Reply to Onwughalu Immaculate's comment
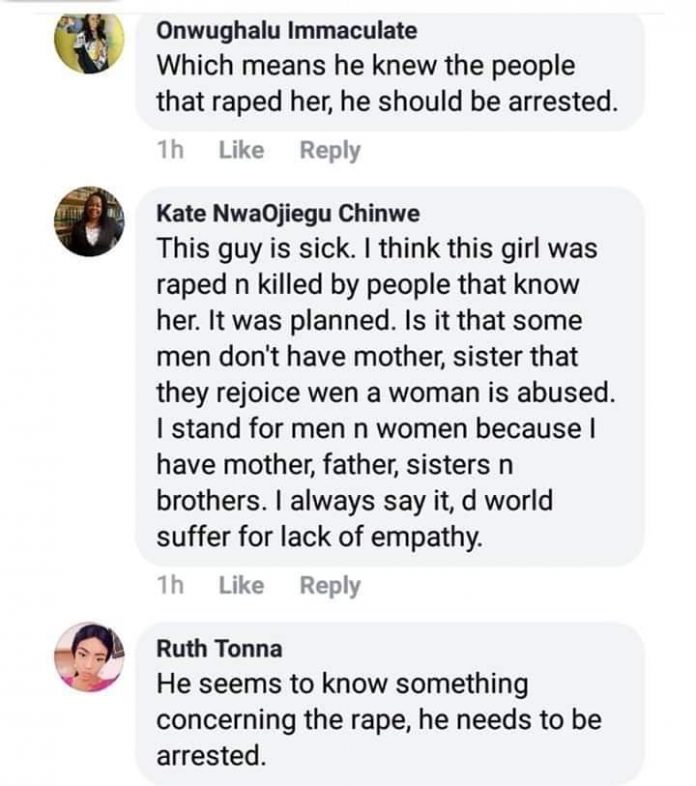The image size is (696, 786). click(x=330, y=151)
